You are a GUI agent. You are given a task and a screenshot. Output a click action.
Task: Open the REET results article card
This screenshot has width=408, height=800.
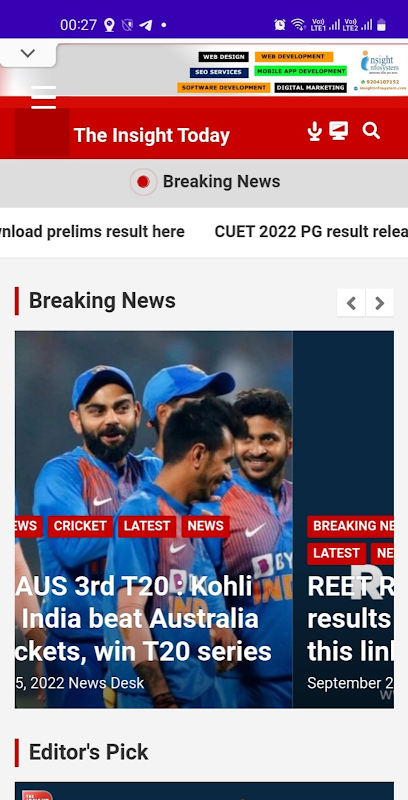343,519
